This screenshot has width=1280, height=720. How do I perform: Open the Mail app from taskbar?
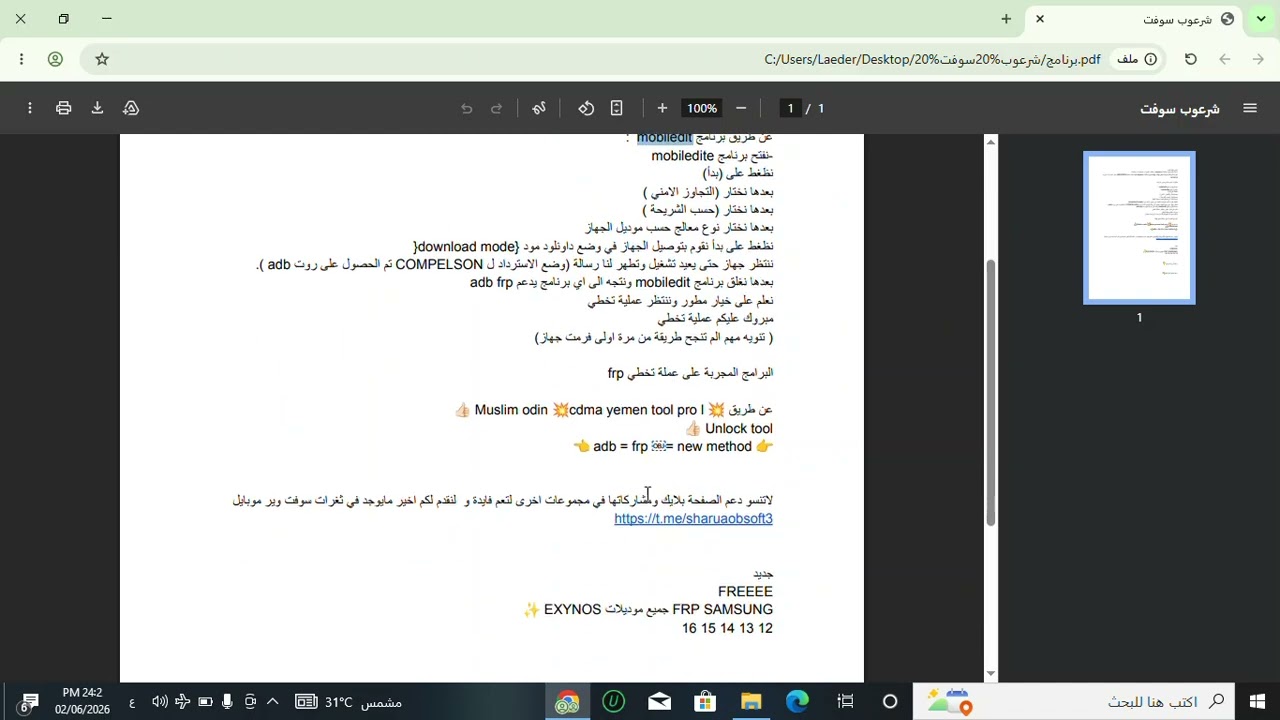pyautogui.click(x=659, y=702)
